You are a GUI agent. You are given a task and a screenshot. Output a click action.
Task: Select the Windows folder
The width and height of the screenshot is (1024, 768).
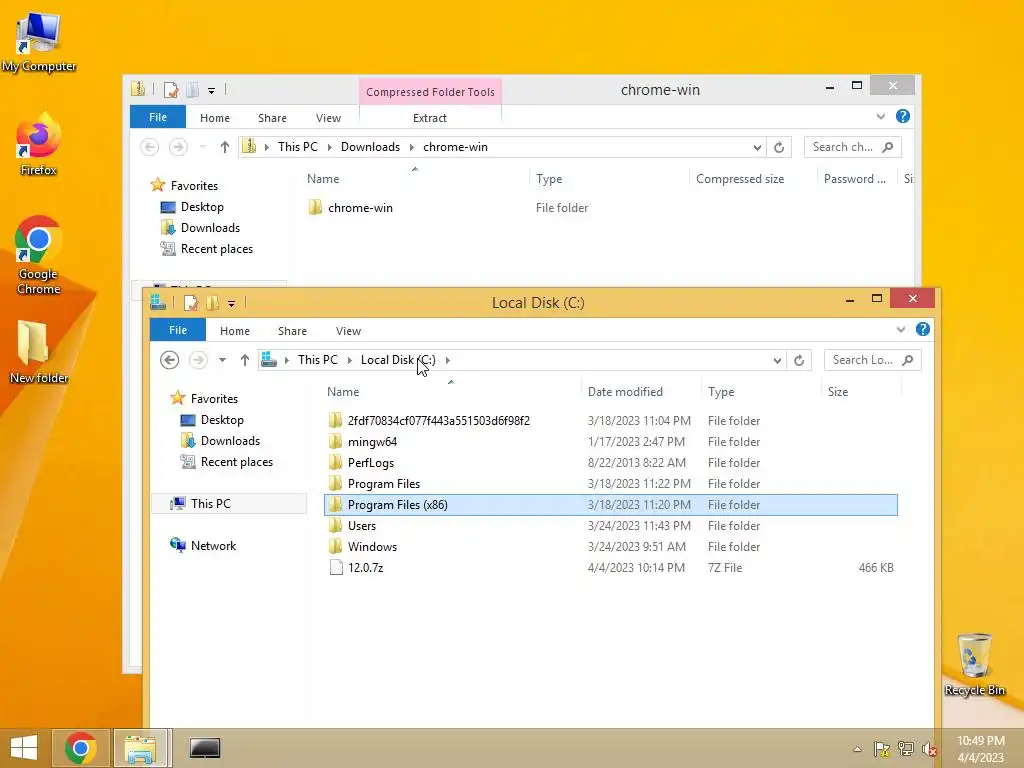point(372,547)
